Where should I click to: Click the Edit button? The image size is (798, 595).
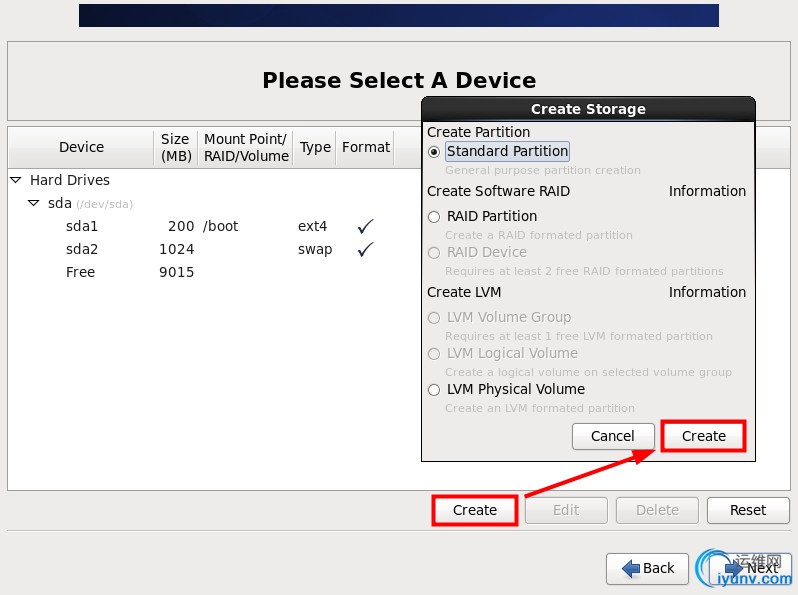(566, 510)
